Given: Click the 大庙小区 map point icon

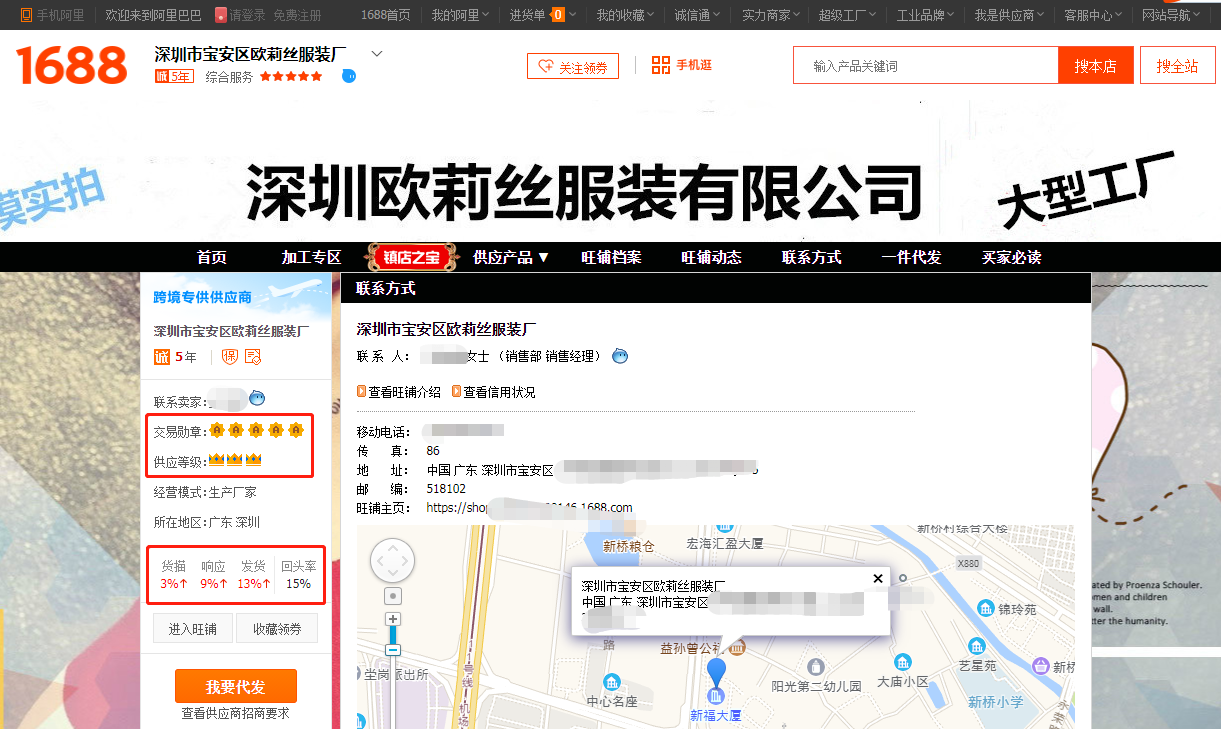Looking at the screenshot, I should pos(903,662).
